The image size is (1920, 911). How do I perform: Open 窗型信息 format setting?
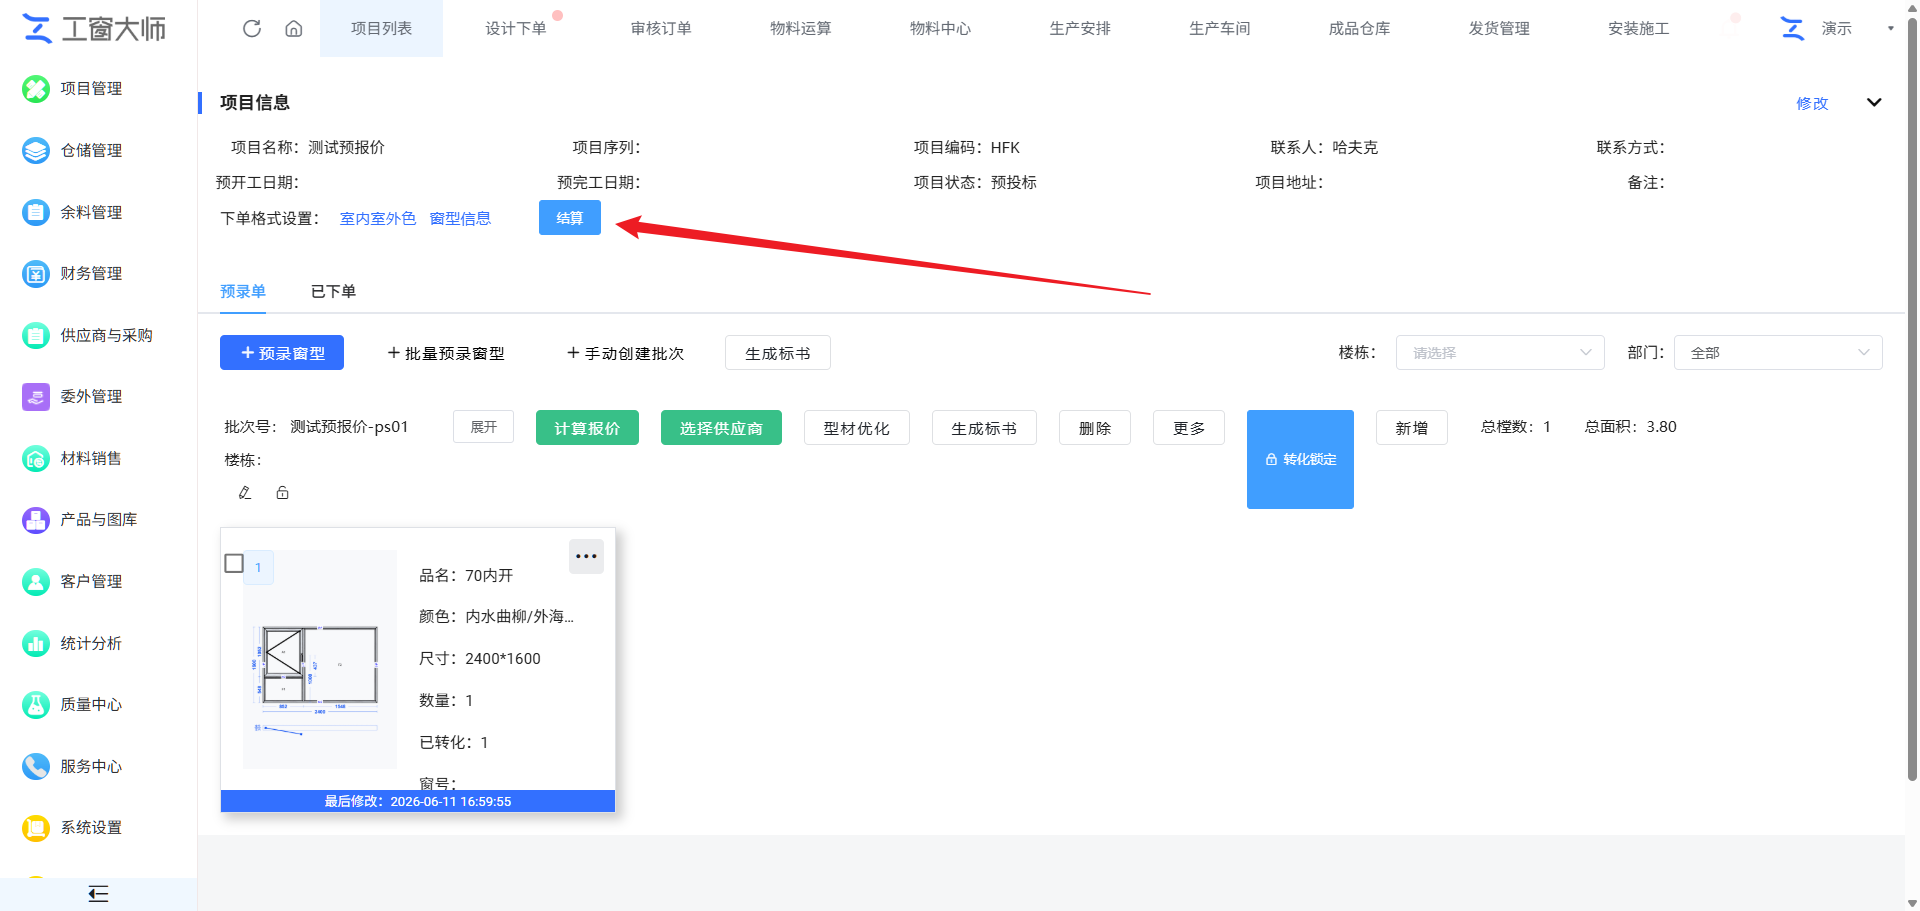460,218
